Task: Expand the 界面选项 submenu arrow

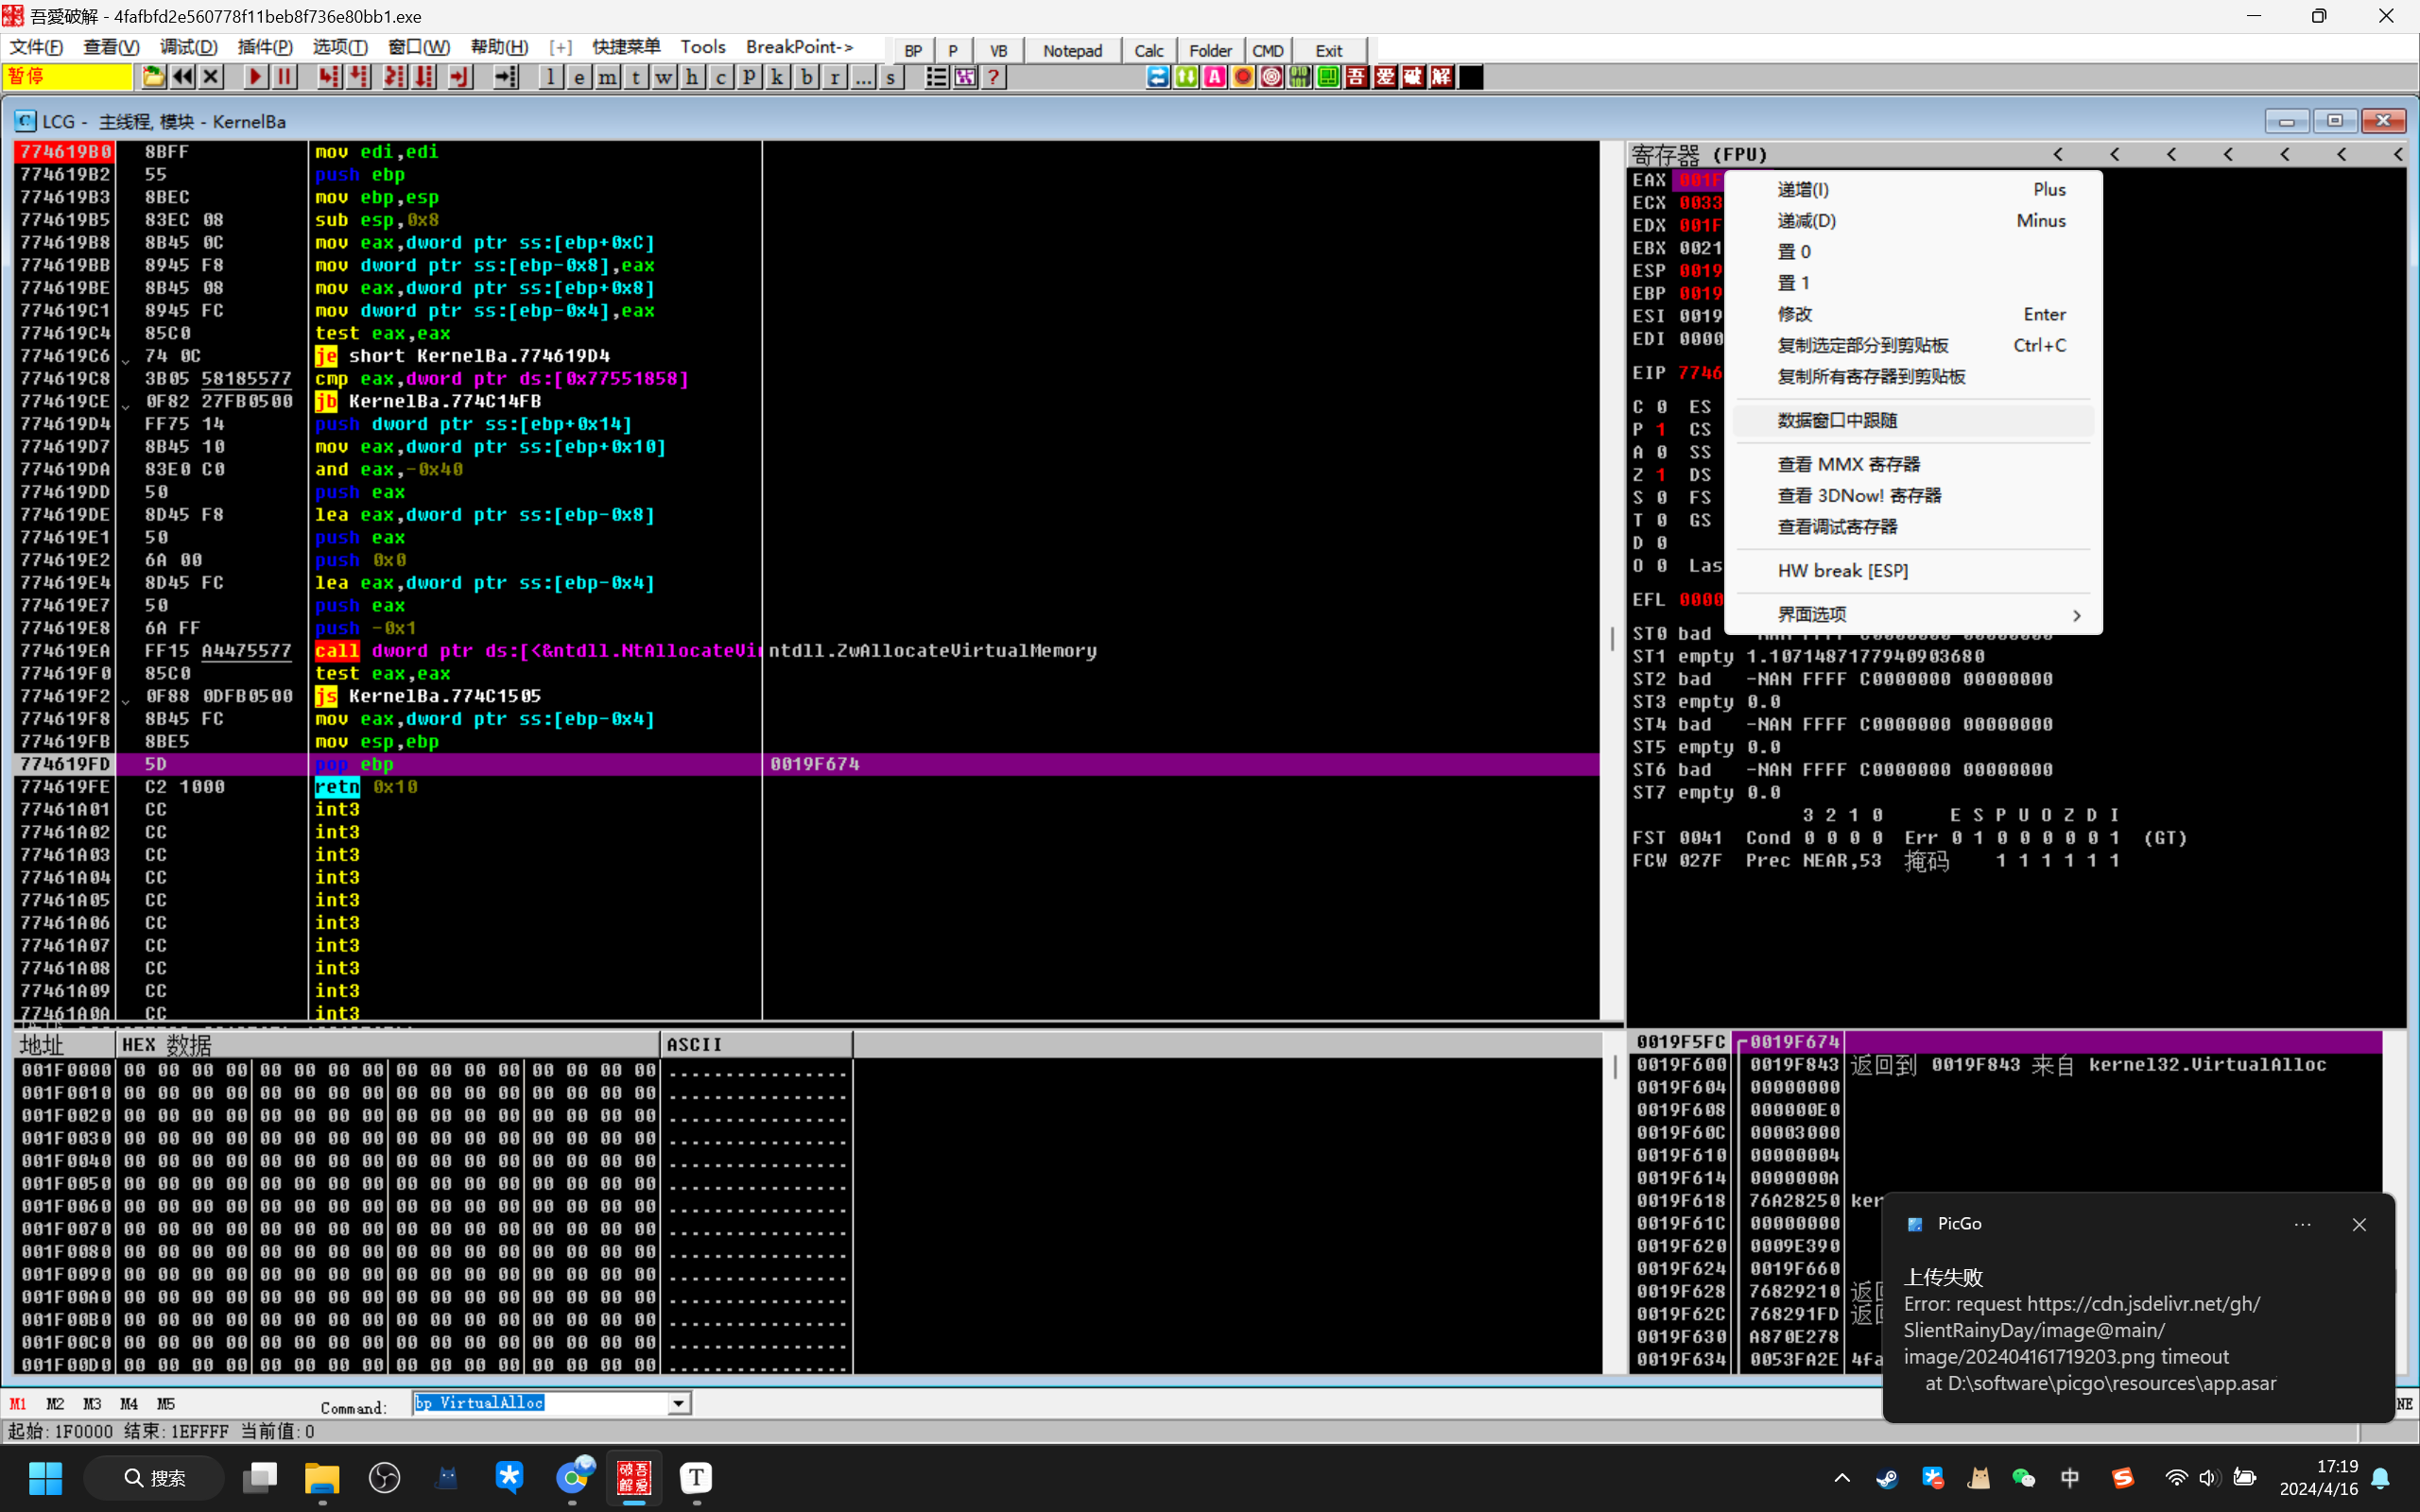Action: (2077, 615)
